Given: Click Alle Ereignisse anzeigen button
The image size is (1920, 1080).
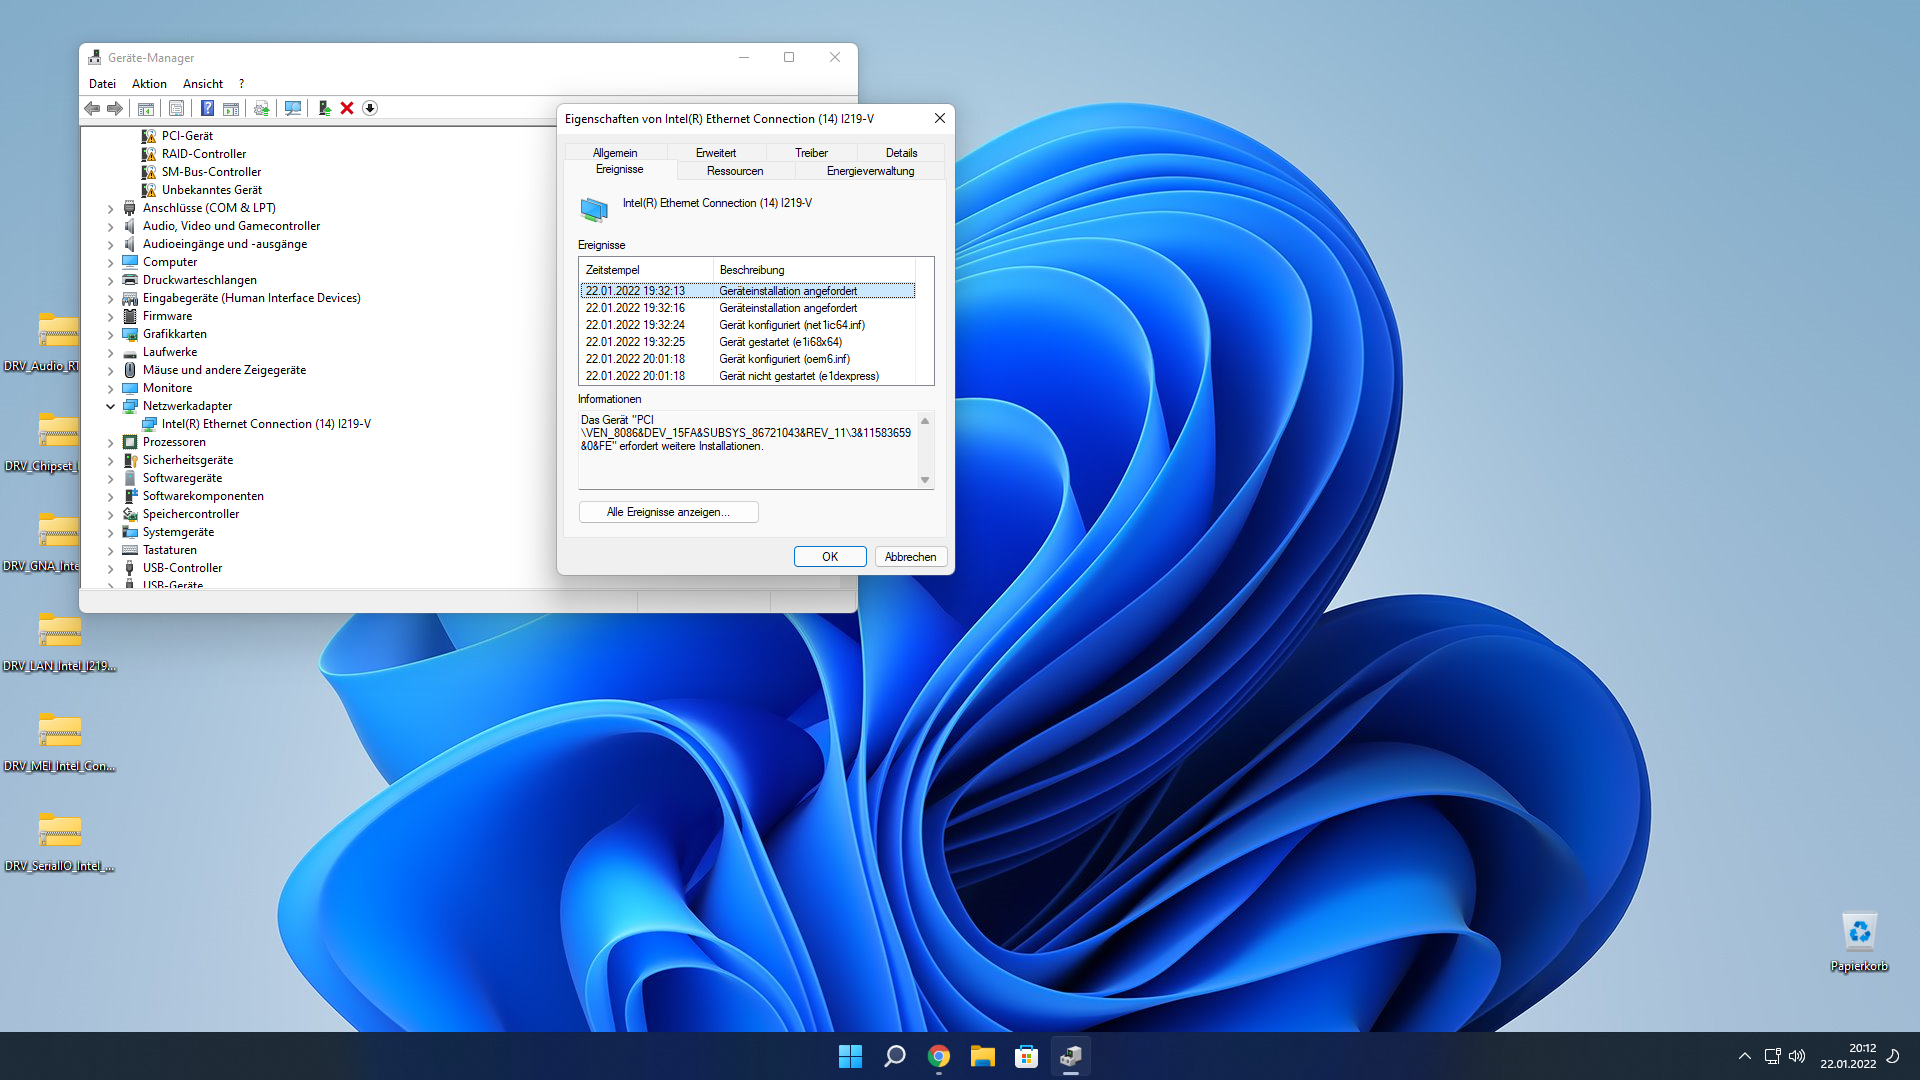Looking at the screenshot, I should coord(668,512).
